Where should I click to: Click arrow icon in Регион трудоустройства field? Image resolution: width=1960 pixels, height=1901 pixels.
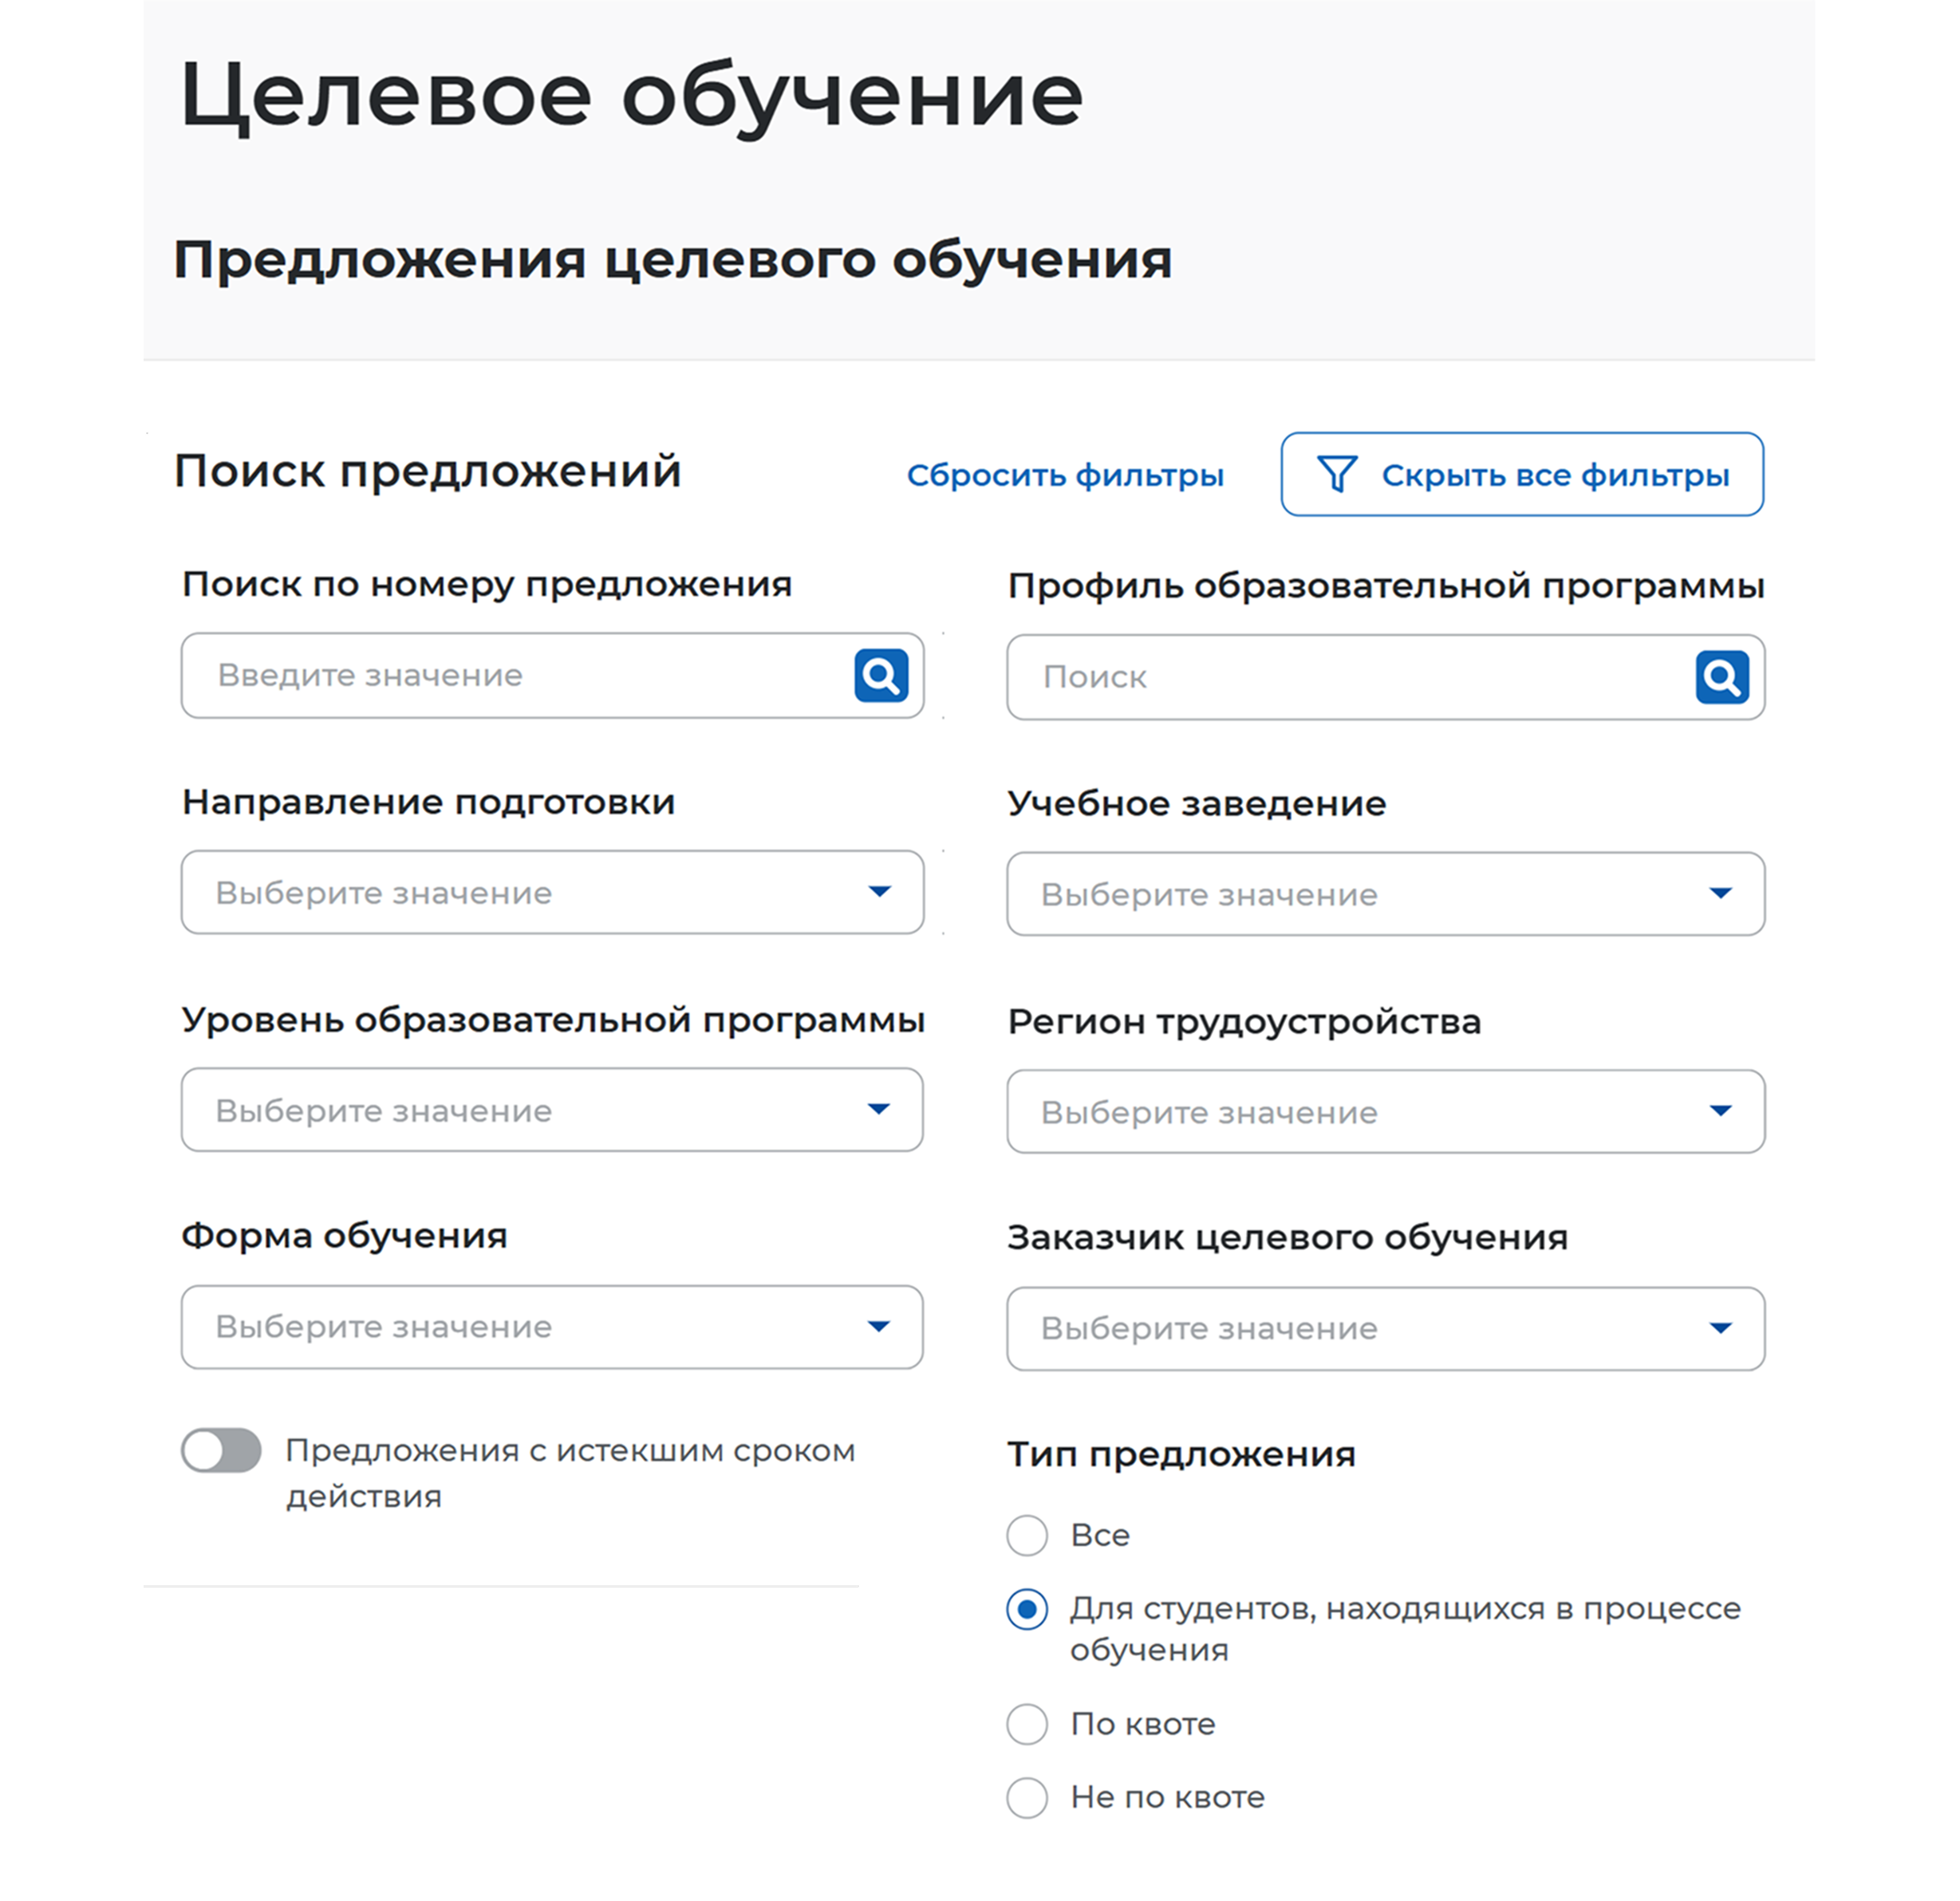coord(1720,1110)
